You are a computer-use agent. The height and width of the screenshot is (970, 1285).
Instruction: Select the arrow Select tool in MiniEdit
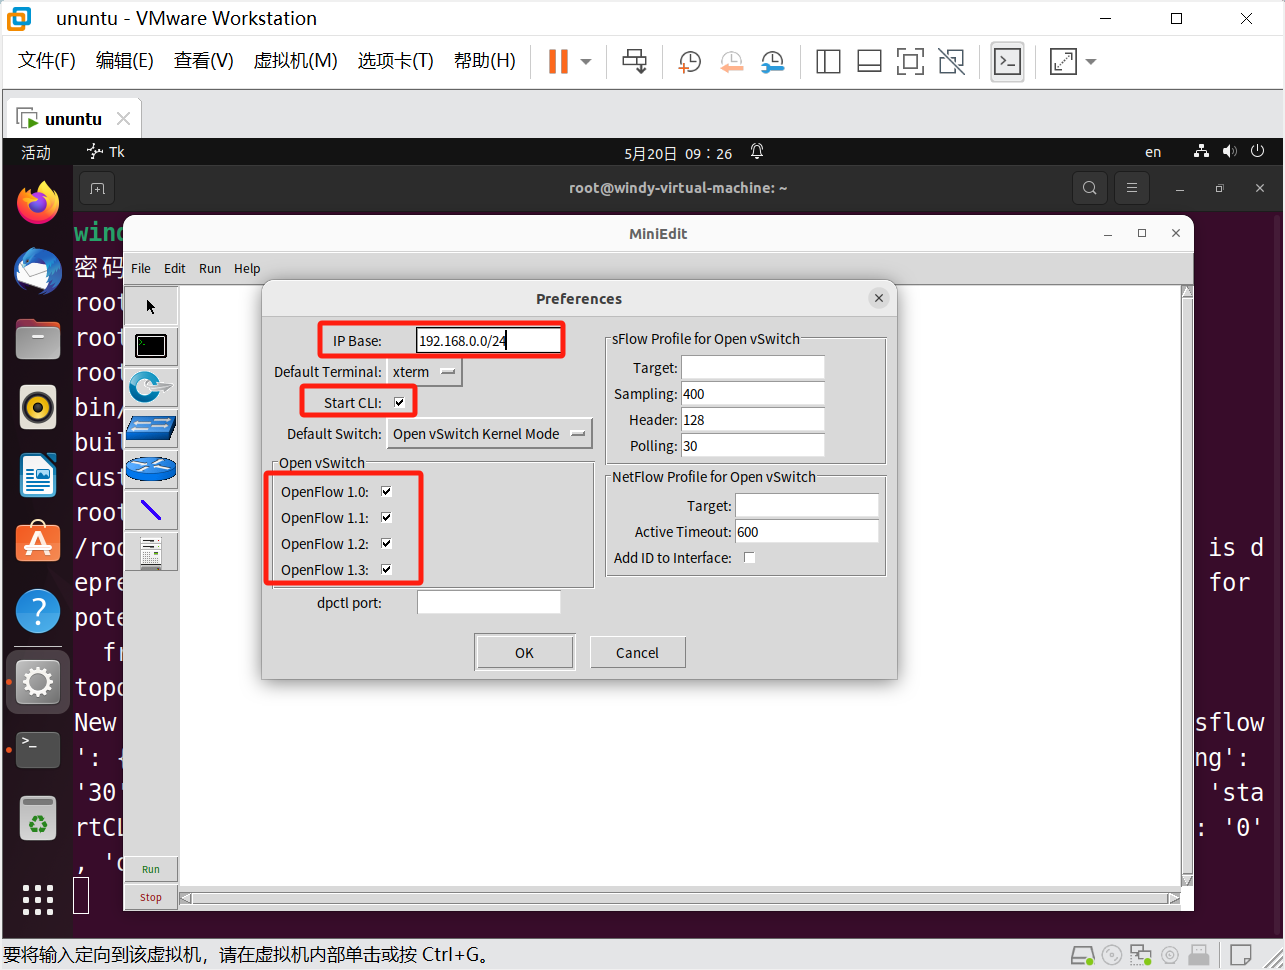pyautogui.click(x=151, y=305)
